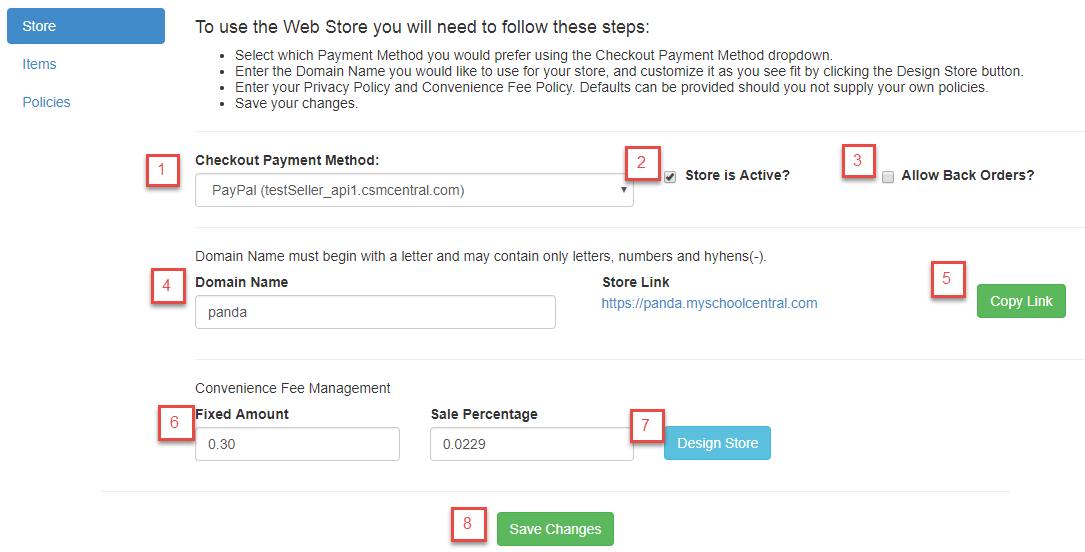Click the Sale Percentage input field
Image resolution: width=1085 pixels, height=552 pixels.
tap(531, 444)
